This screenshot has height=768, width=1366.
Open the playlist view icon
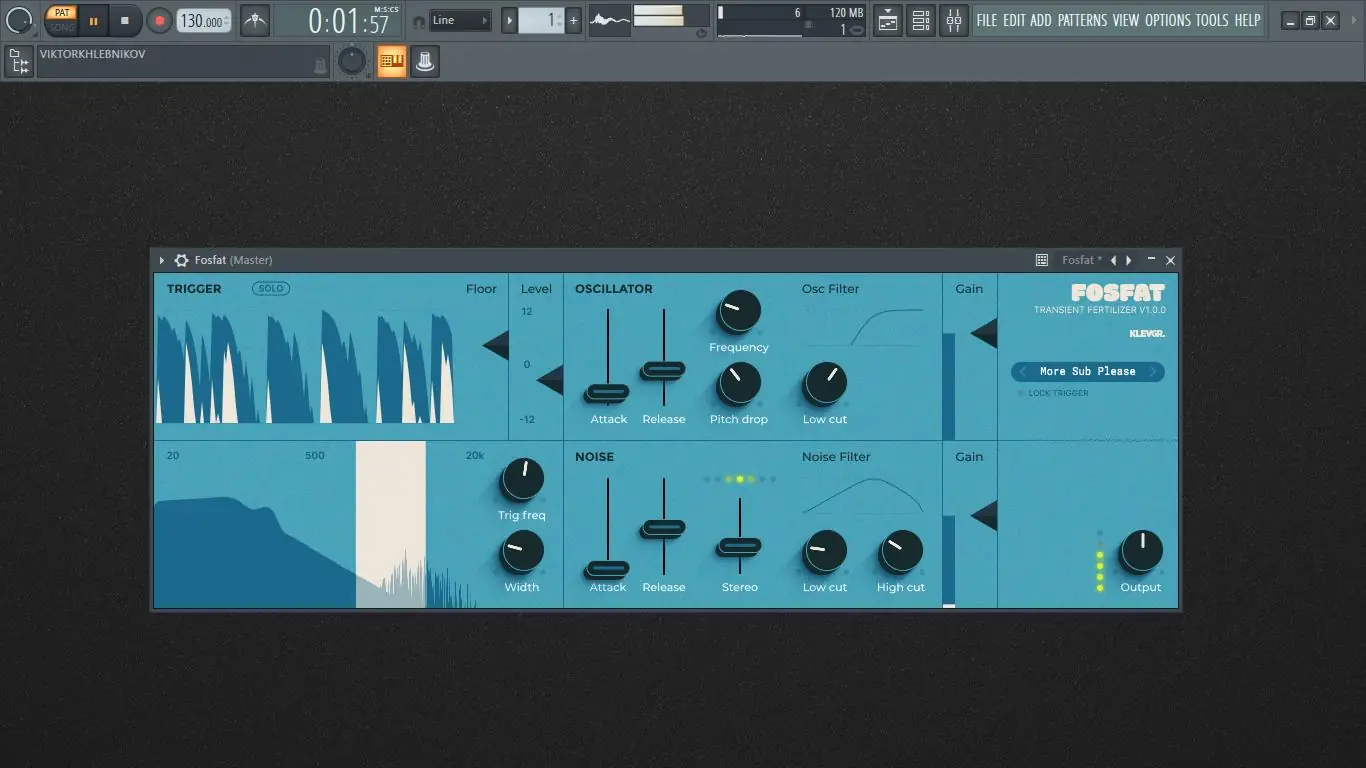[887, 20]
